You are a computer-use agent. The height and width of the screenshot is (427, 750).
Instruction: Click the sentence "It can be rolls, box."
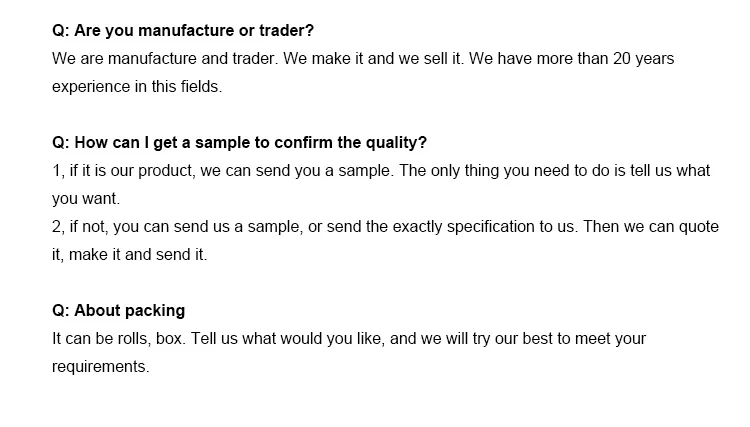119,339
